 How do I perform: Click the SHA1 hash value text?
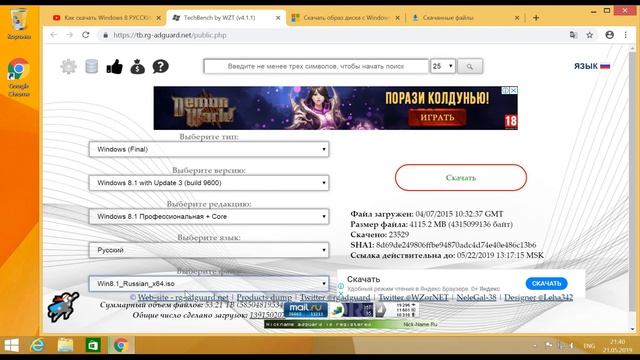click(456, 245)
